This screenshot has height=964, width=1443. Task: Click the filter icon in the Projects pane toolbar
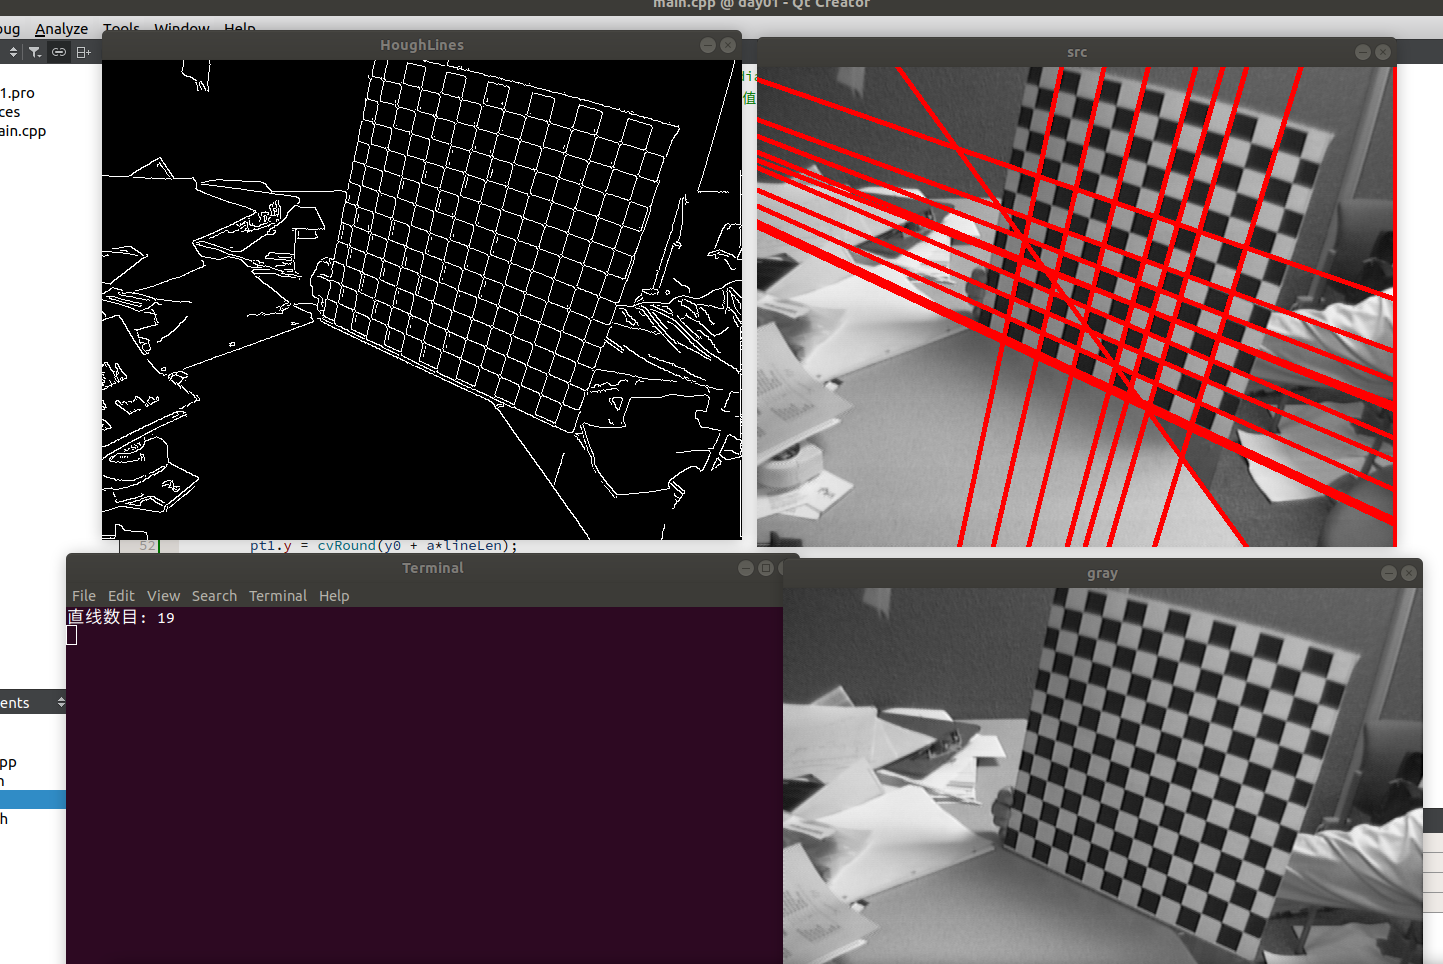tap(34, 52)
